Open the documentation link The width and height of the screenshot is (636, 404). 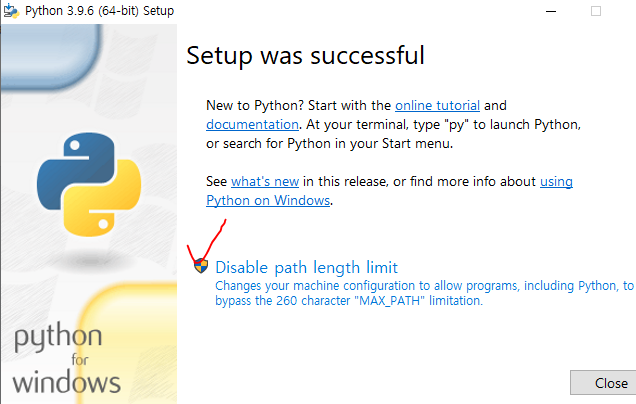(x=252, y=125)
